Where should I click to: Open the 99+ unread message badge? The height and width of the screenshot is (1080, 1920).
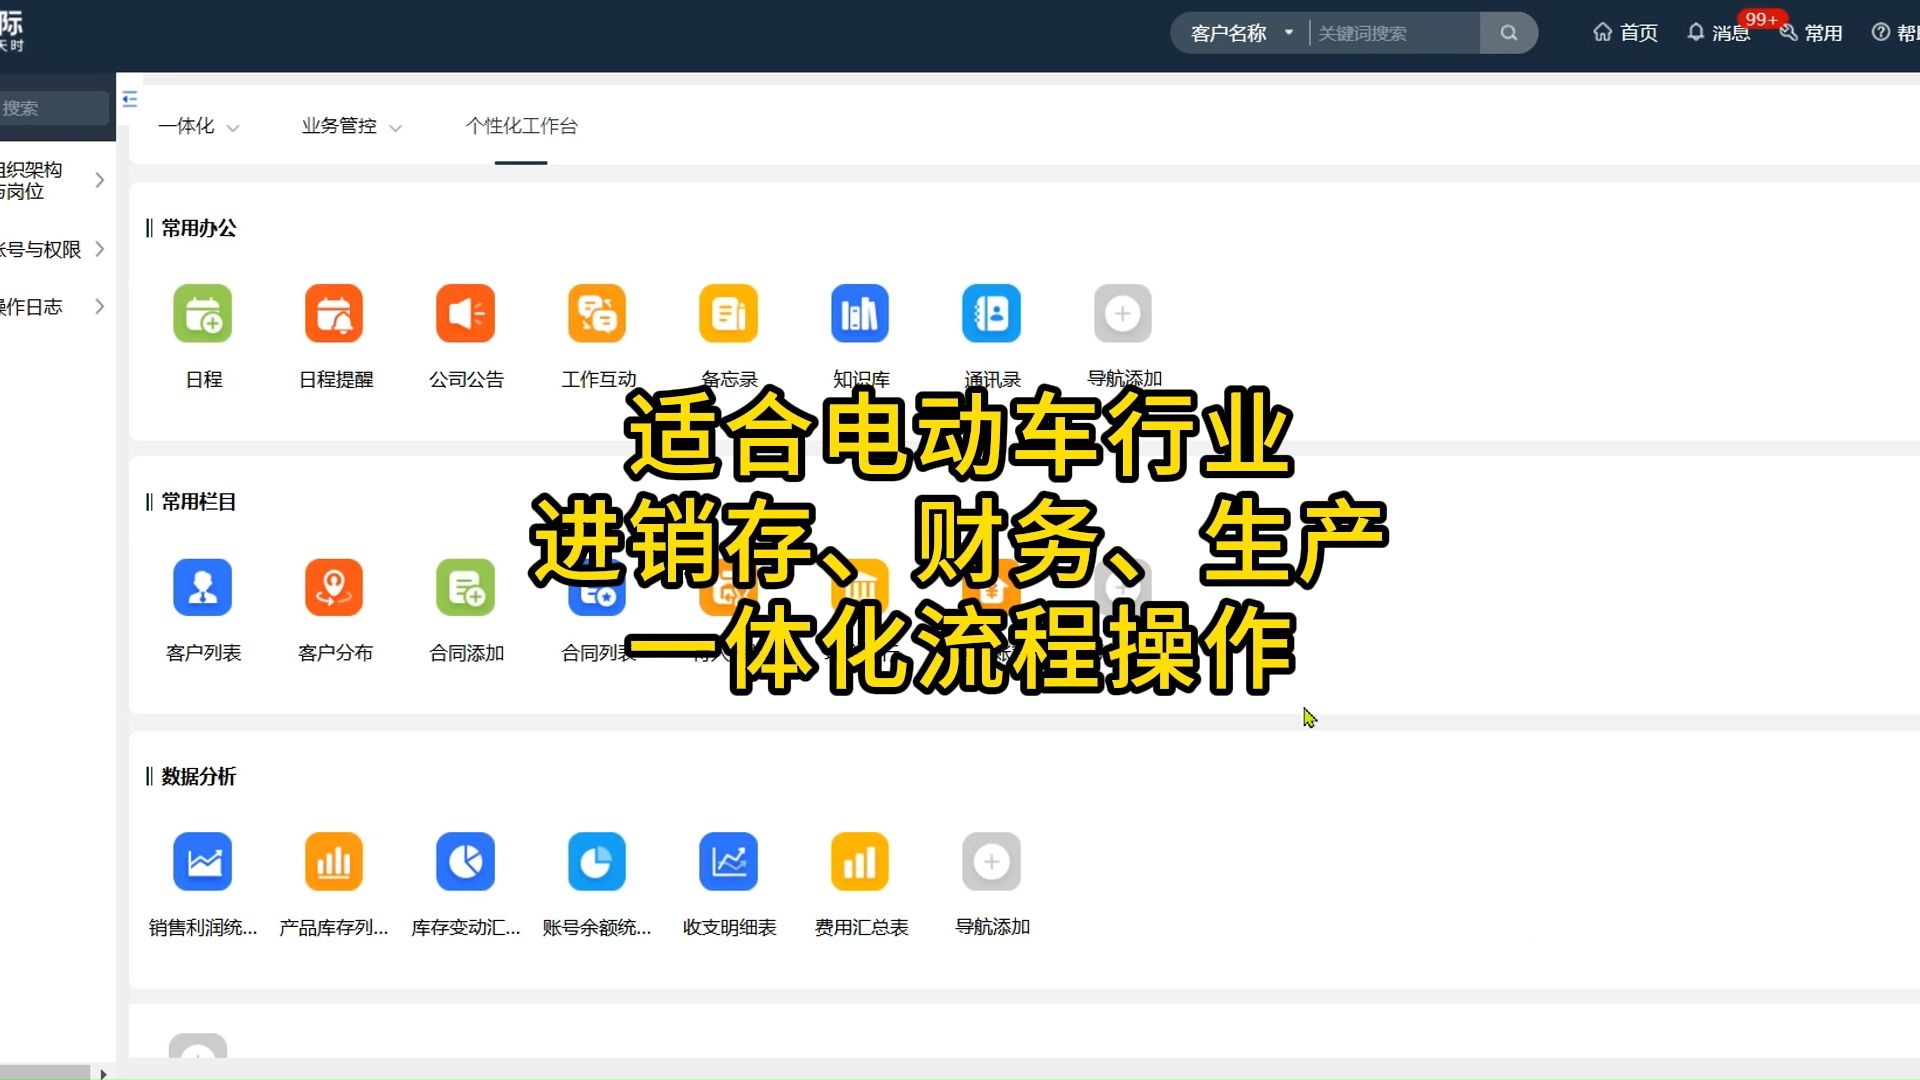pyautogui.click(x=1761, y=19)
